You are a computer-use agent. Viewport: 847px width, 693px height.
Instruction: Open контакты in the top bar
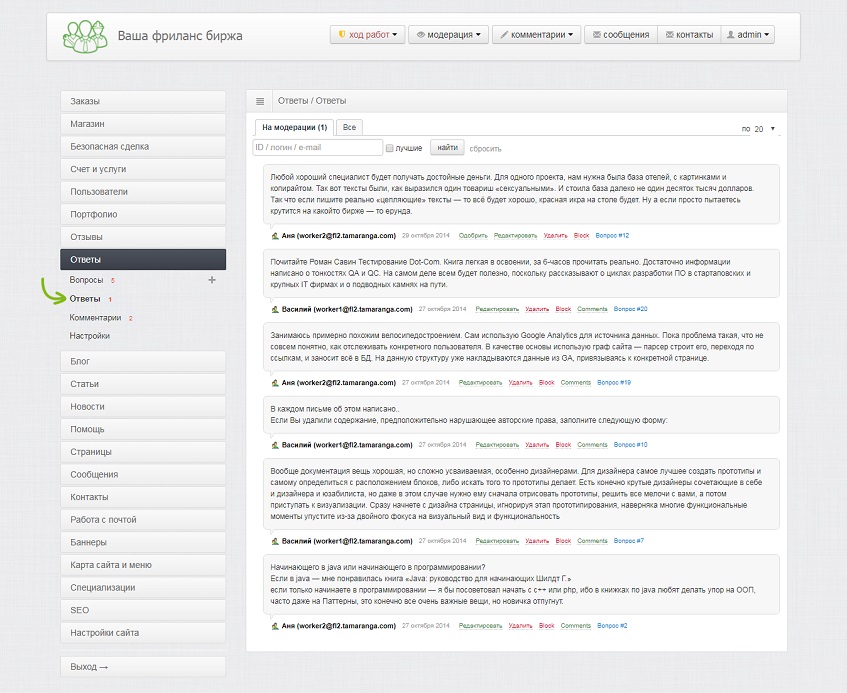(689, 35)
